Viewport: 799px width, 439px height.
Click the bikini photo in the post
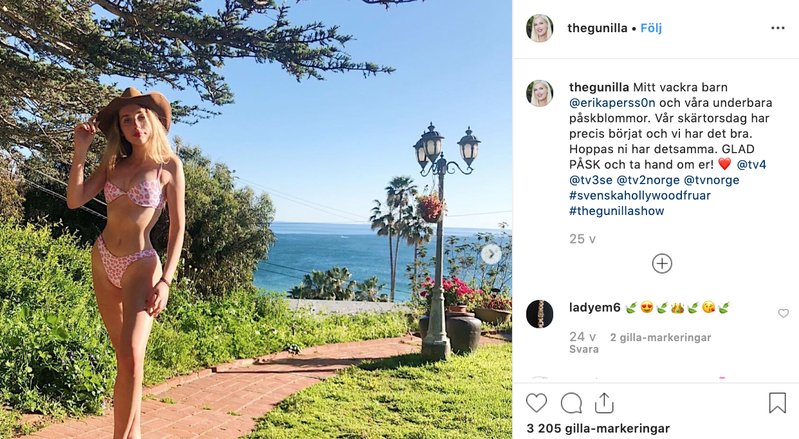coord(256,220)
